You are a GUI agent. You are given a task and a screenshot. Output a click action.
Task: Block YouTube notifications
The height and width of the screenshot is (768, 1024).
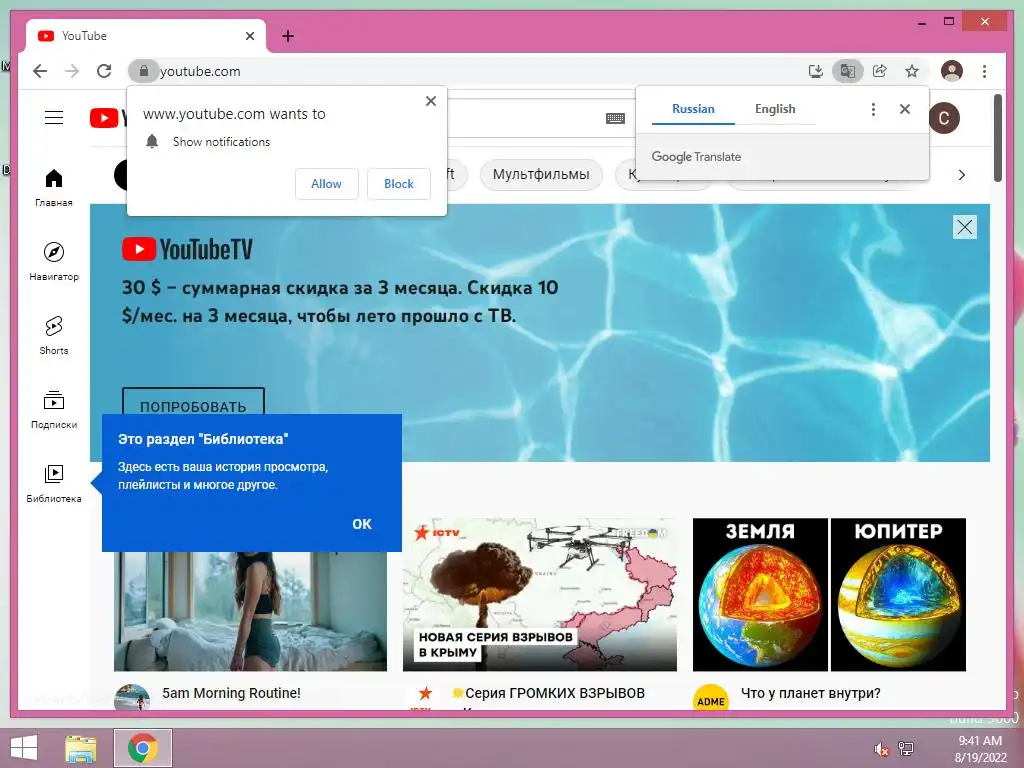[x=398, y=184]
